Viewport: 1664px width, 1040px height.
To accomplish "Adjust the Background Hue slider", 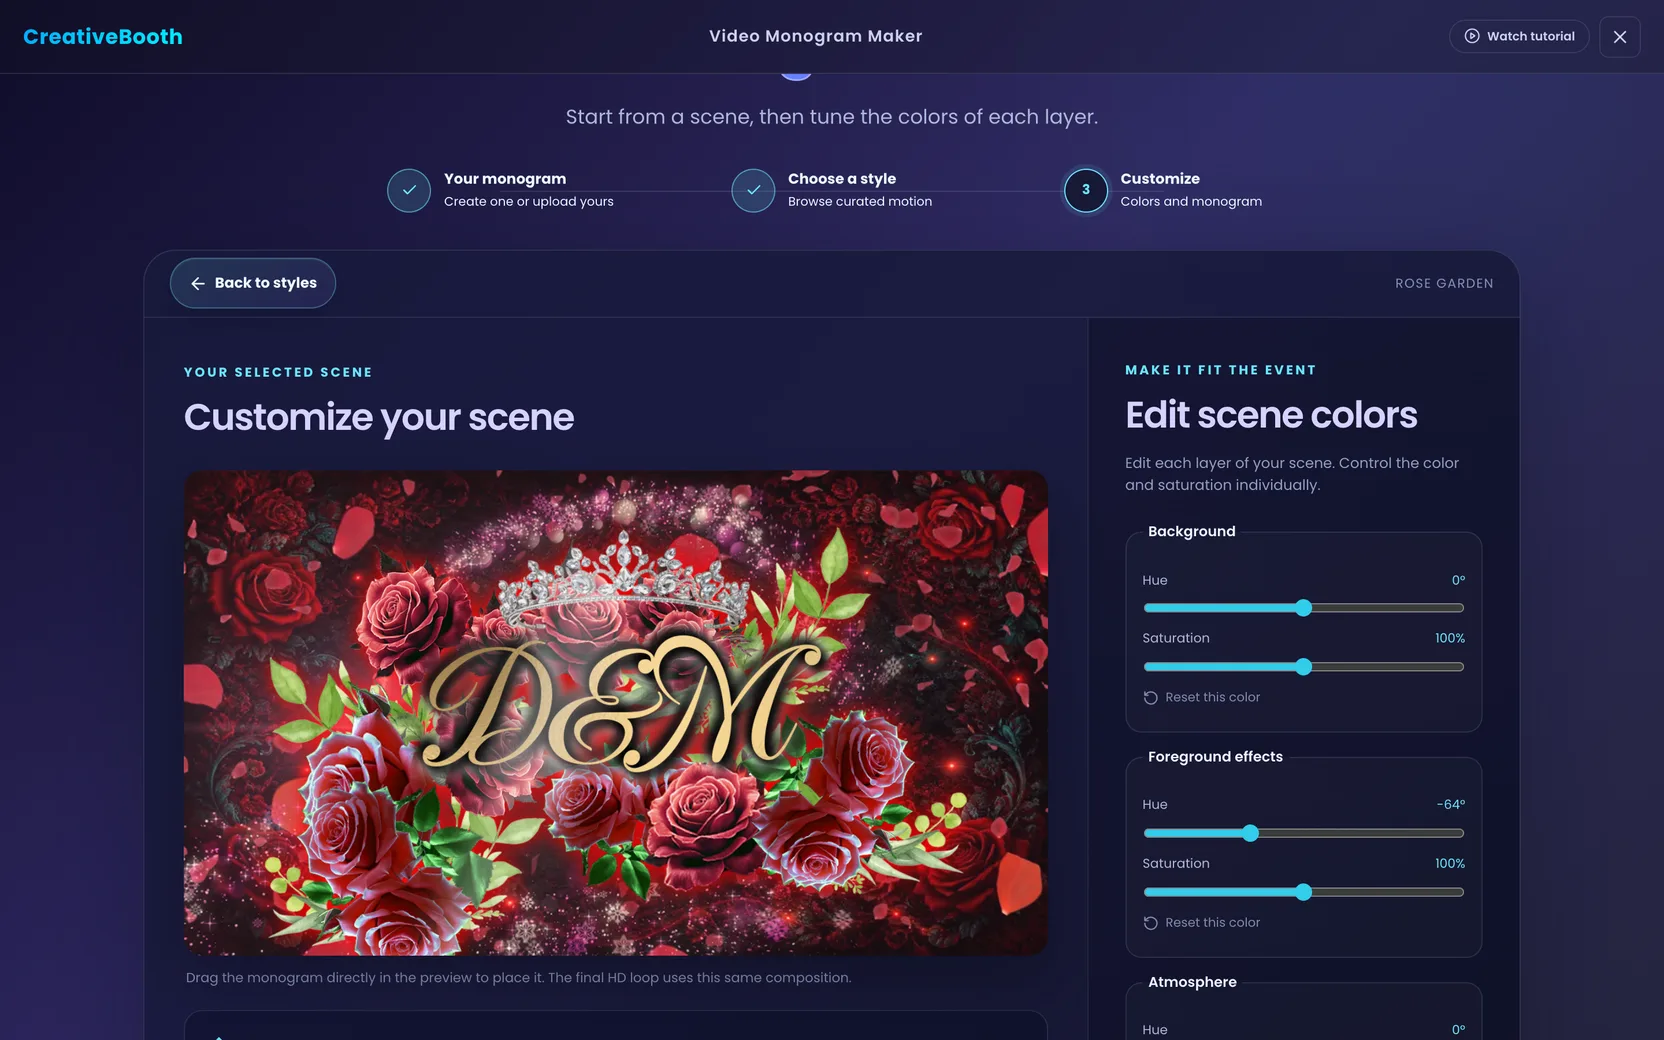I will click(x=1303, y=608).
